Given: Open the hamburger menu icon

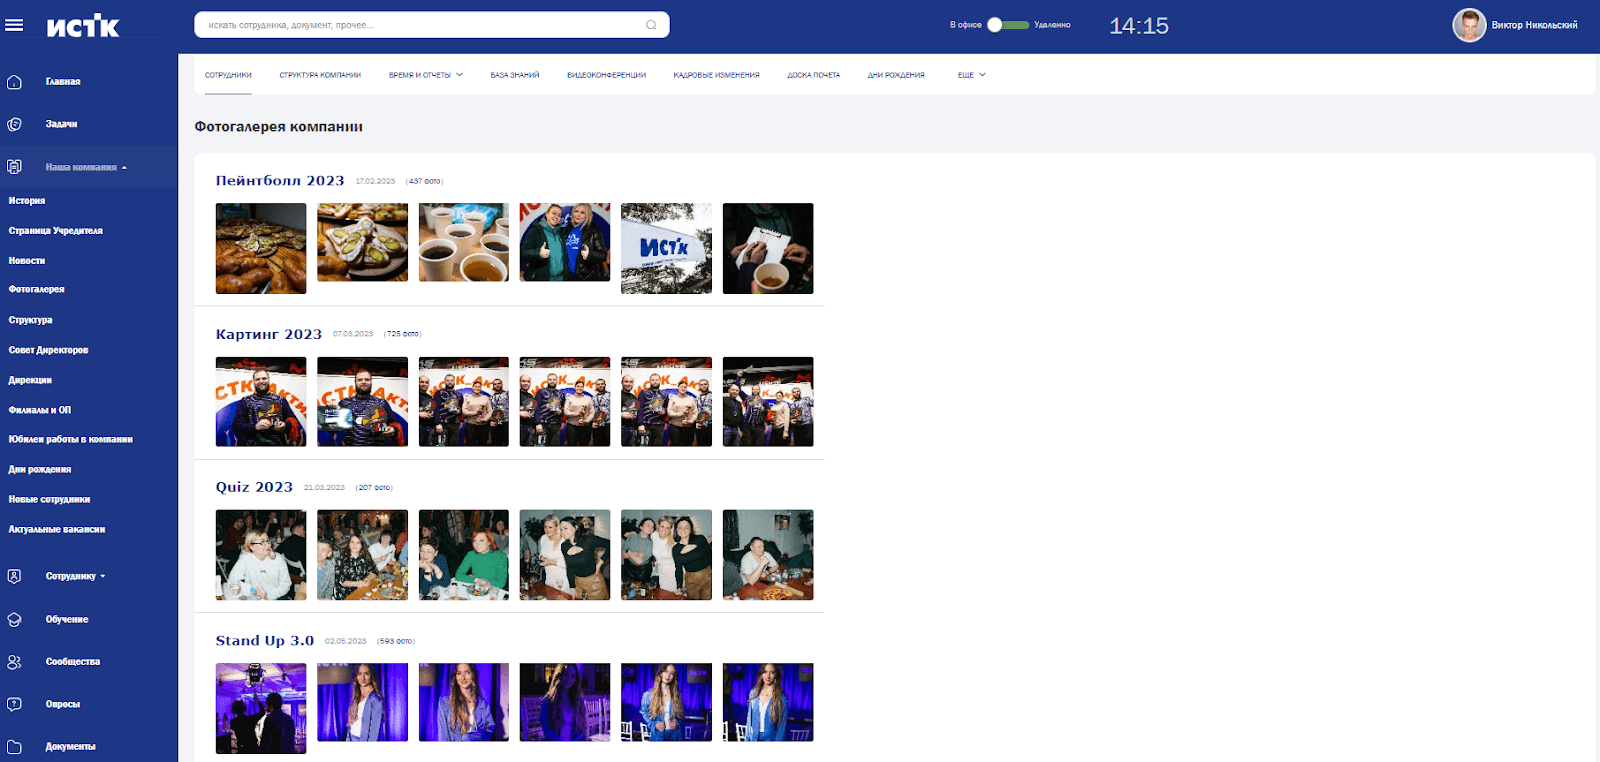Looking at the screenshot, I should tap(14, 25).
